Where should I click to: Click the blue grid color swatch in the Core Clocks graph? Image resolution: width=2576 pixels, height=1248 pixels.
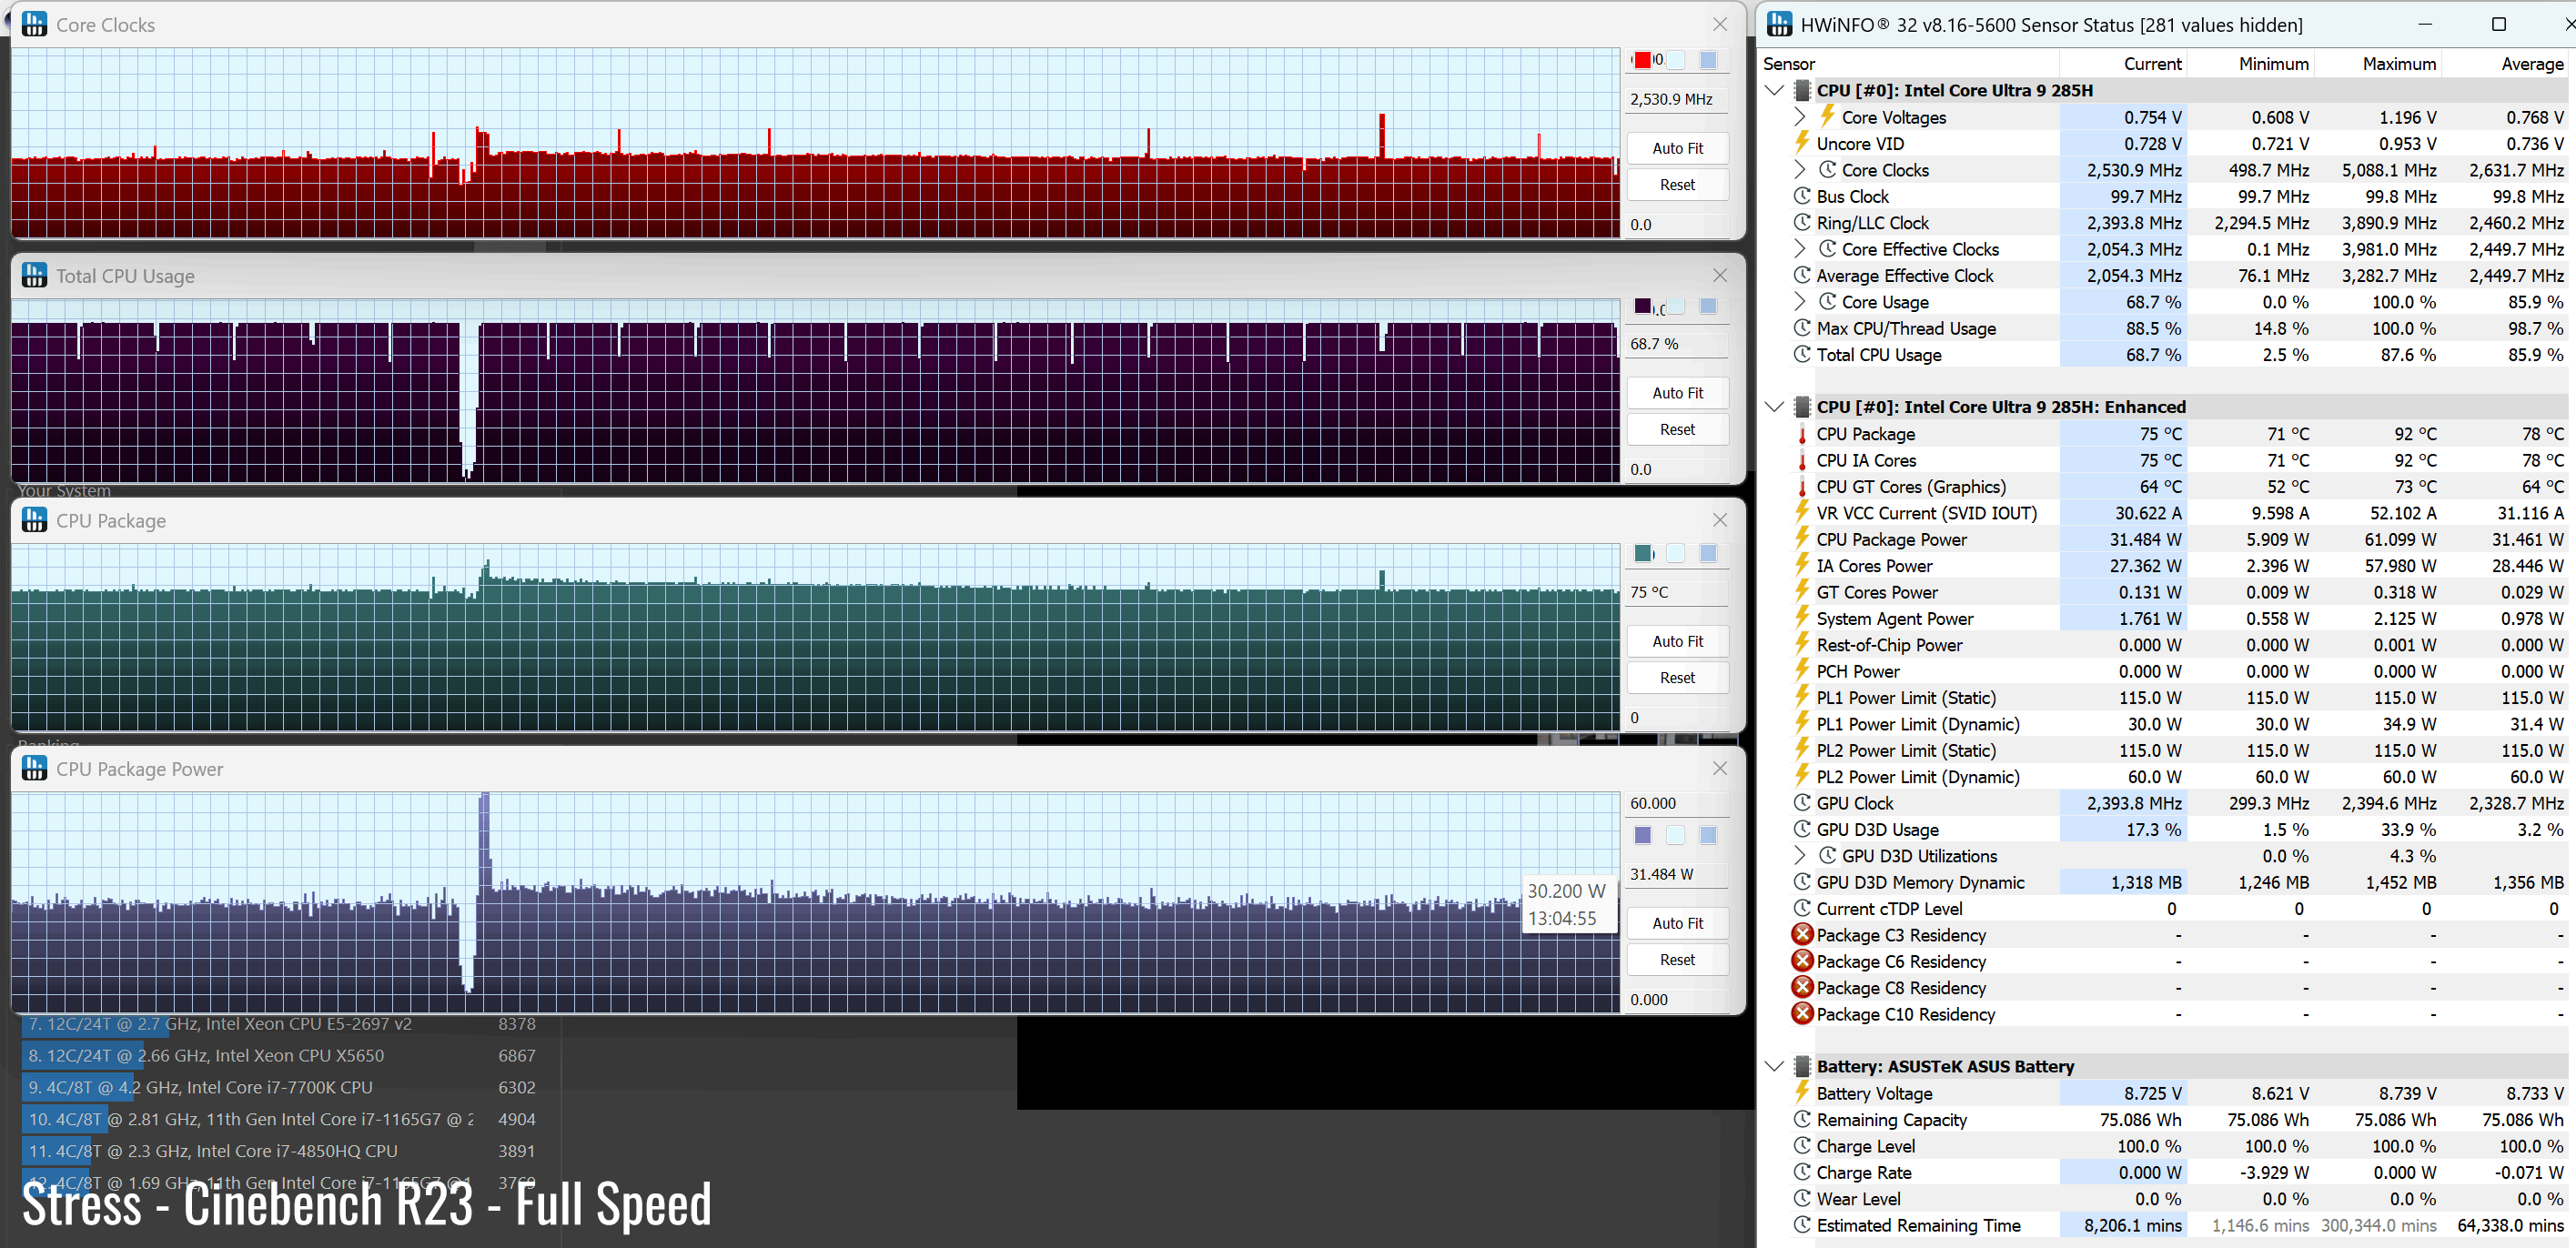pos(1708,60)
